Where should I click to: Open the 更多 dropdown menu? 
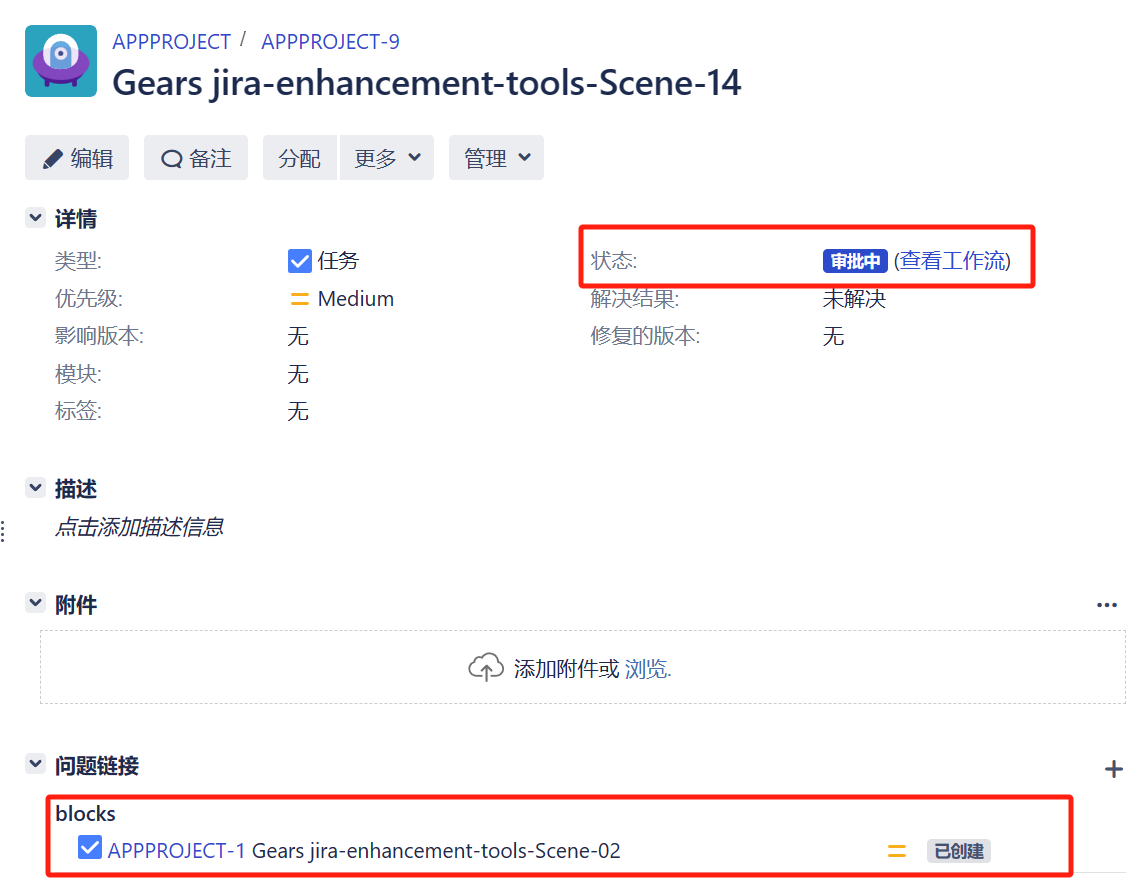[x=387, y=158]
